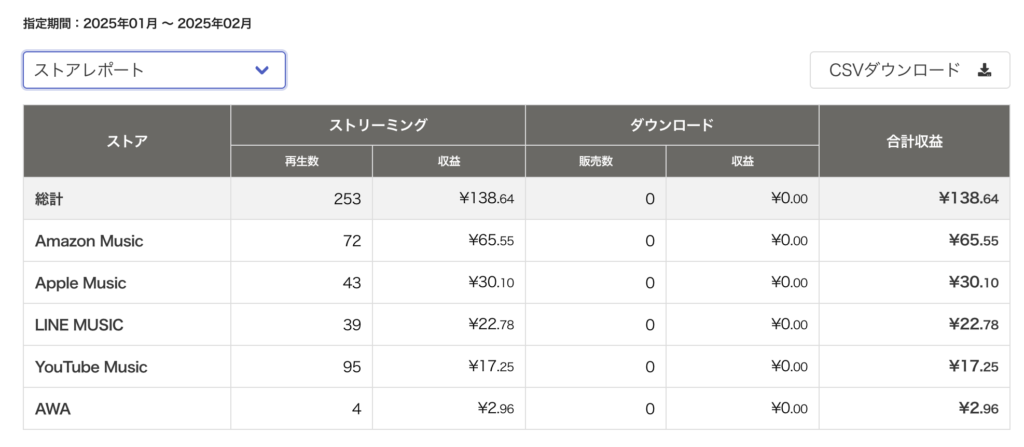Select the ストア column header

click(x=127, y=141)
